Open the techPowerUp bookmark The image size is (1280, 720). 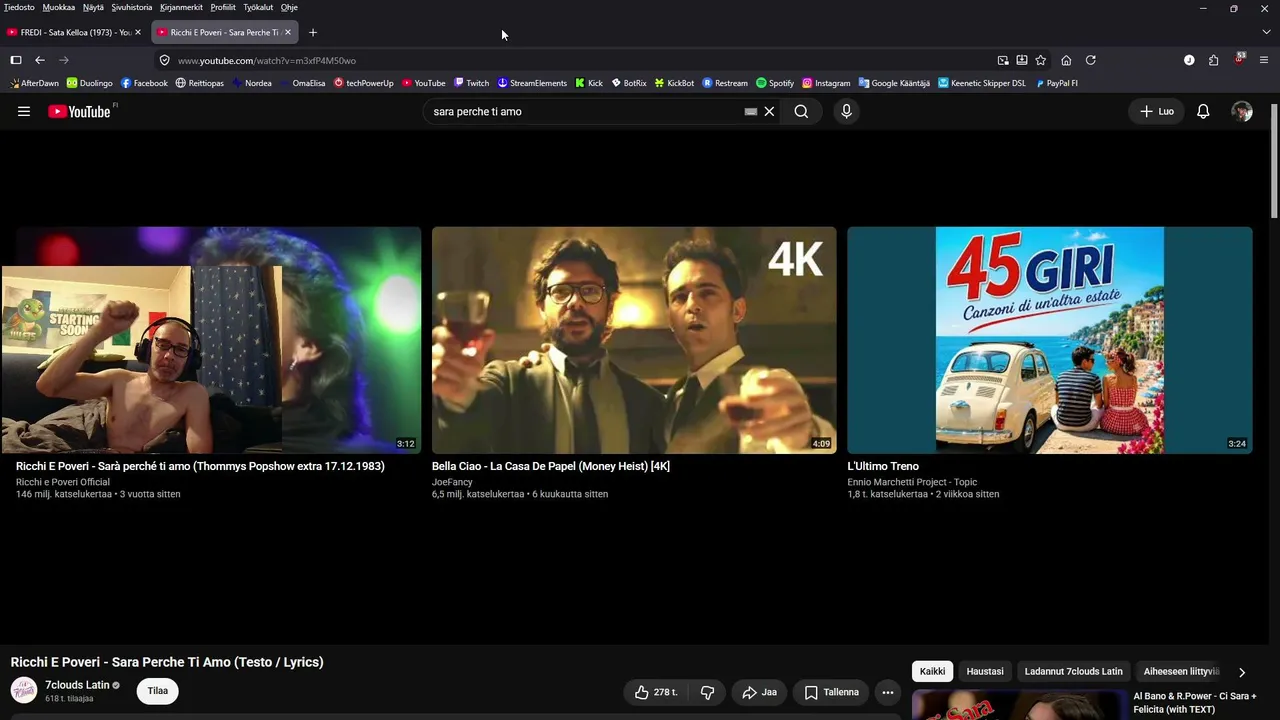pyautogui.click(x=364, y=83)
